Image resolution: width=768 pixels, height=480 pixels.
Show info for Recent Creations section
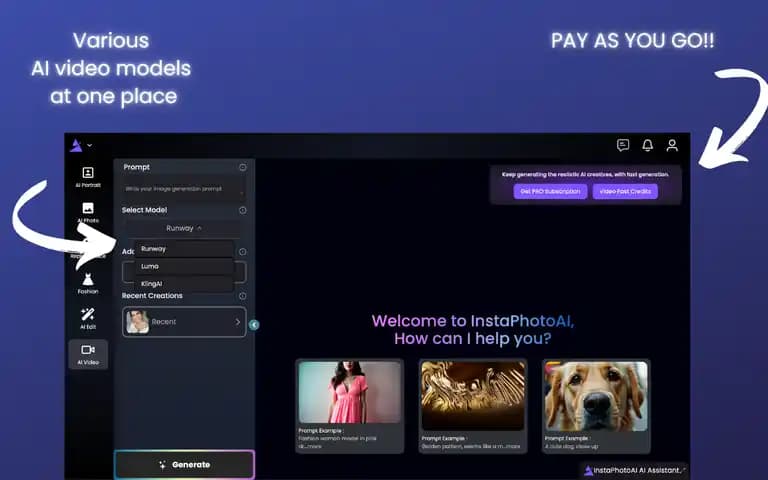click(x=242, y=296)
